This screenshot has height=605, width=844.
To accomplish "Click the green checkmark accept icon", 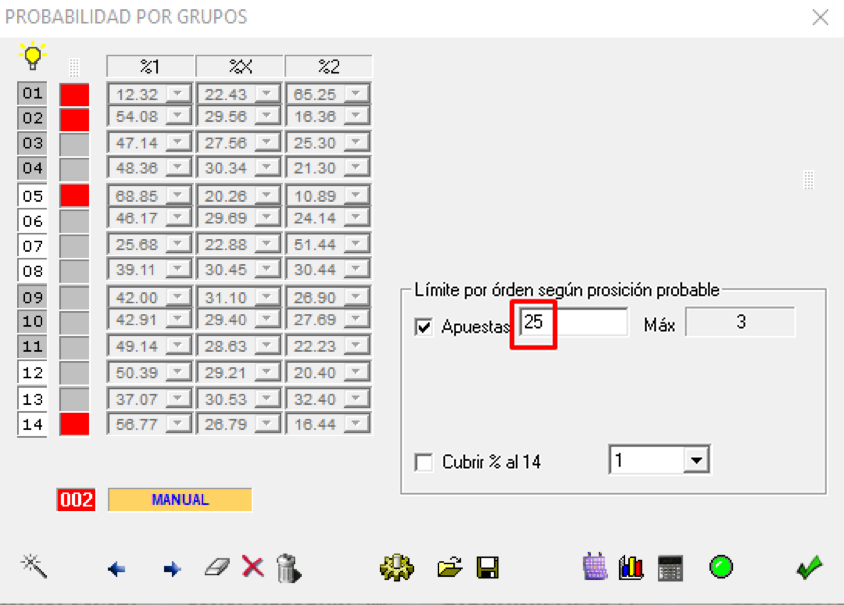I will [x=809, y=567].
